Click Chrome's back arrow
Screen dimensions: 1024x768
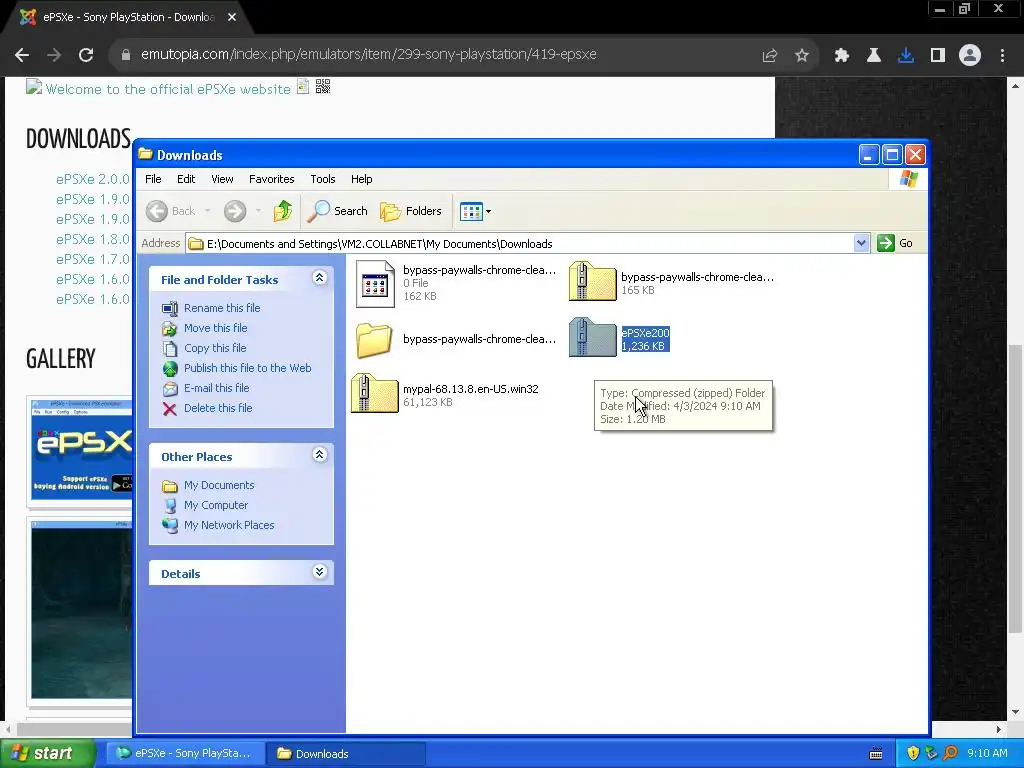coord(22,55)
